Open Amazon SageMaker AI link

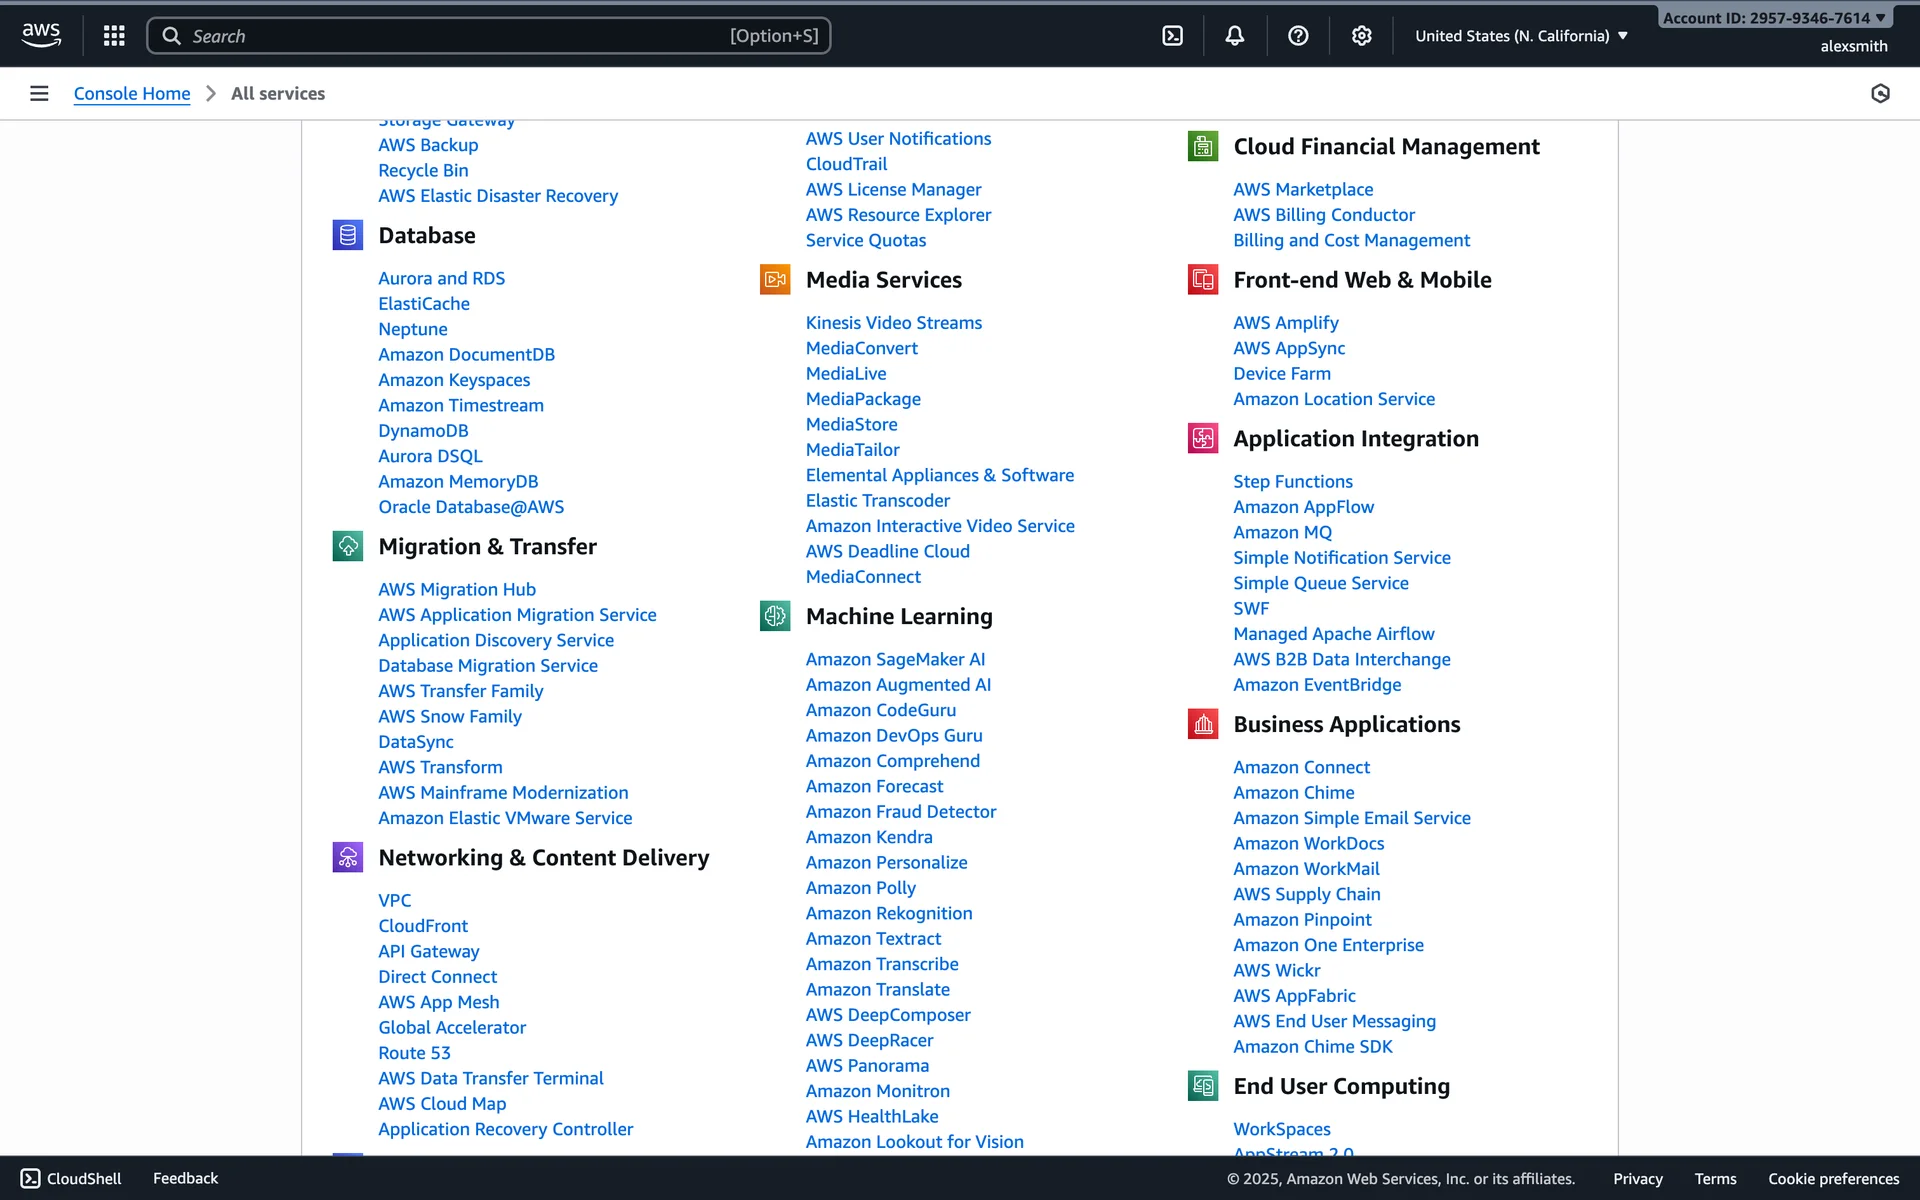(895, 659)
